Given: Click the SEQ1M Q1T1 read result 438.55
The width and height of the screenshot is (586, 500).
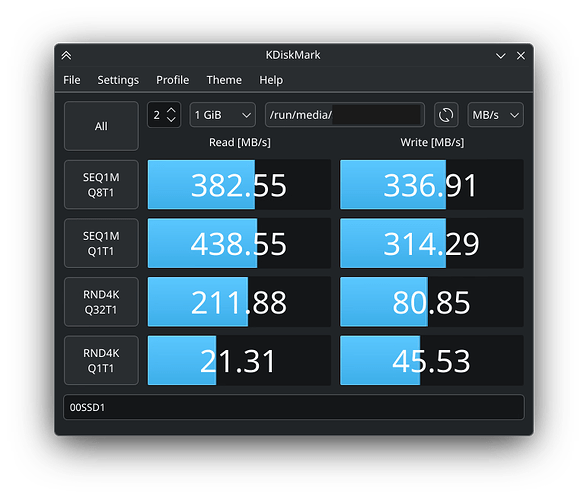Looking at the screenshot, I should [x=239, y=243].
